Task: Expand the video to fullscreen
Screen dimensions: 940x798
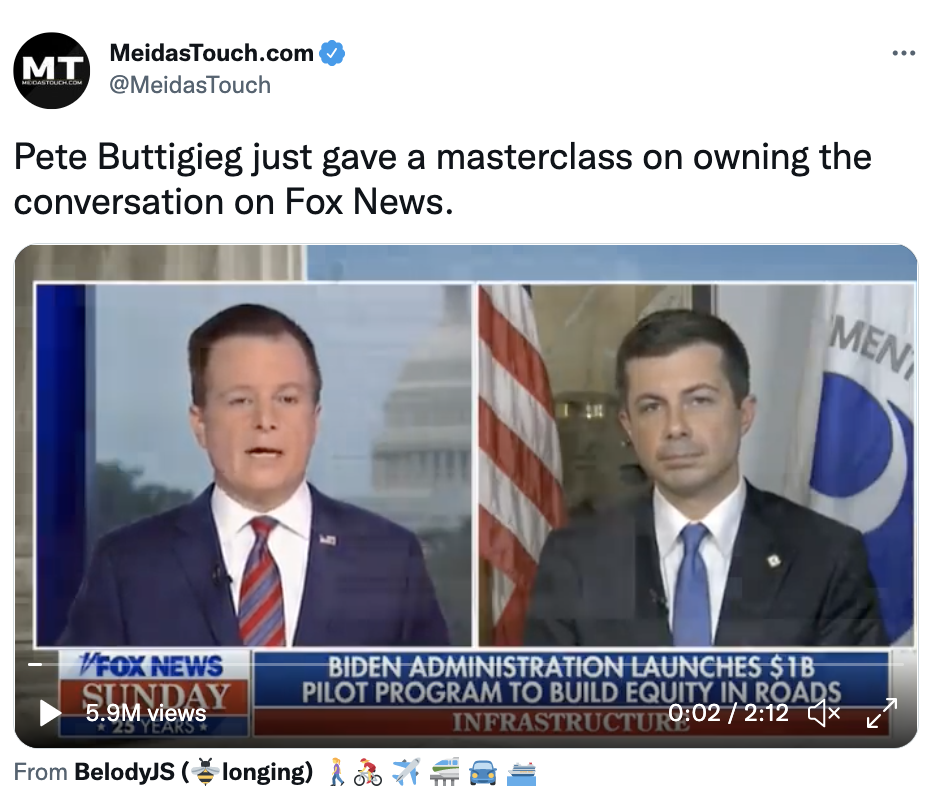Action: [x=882, y=713]
